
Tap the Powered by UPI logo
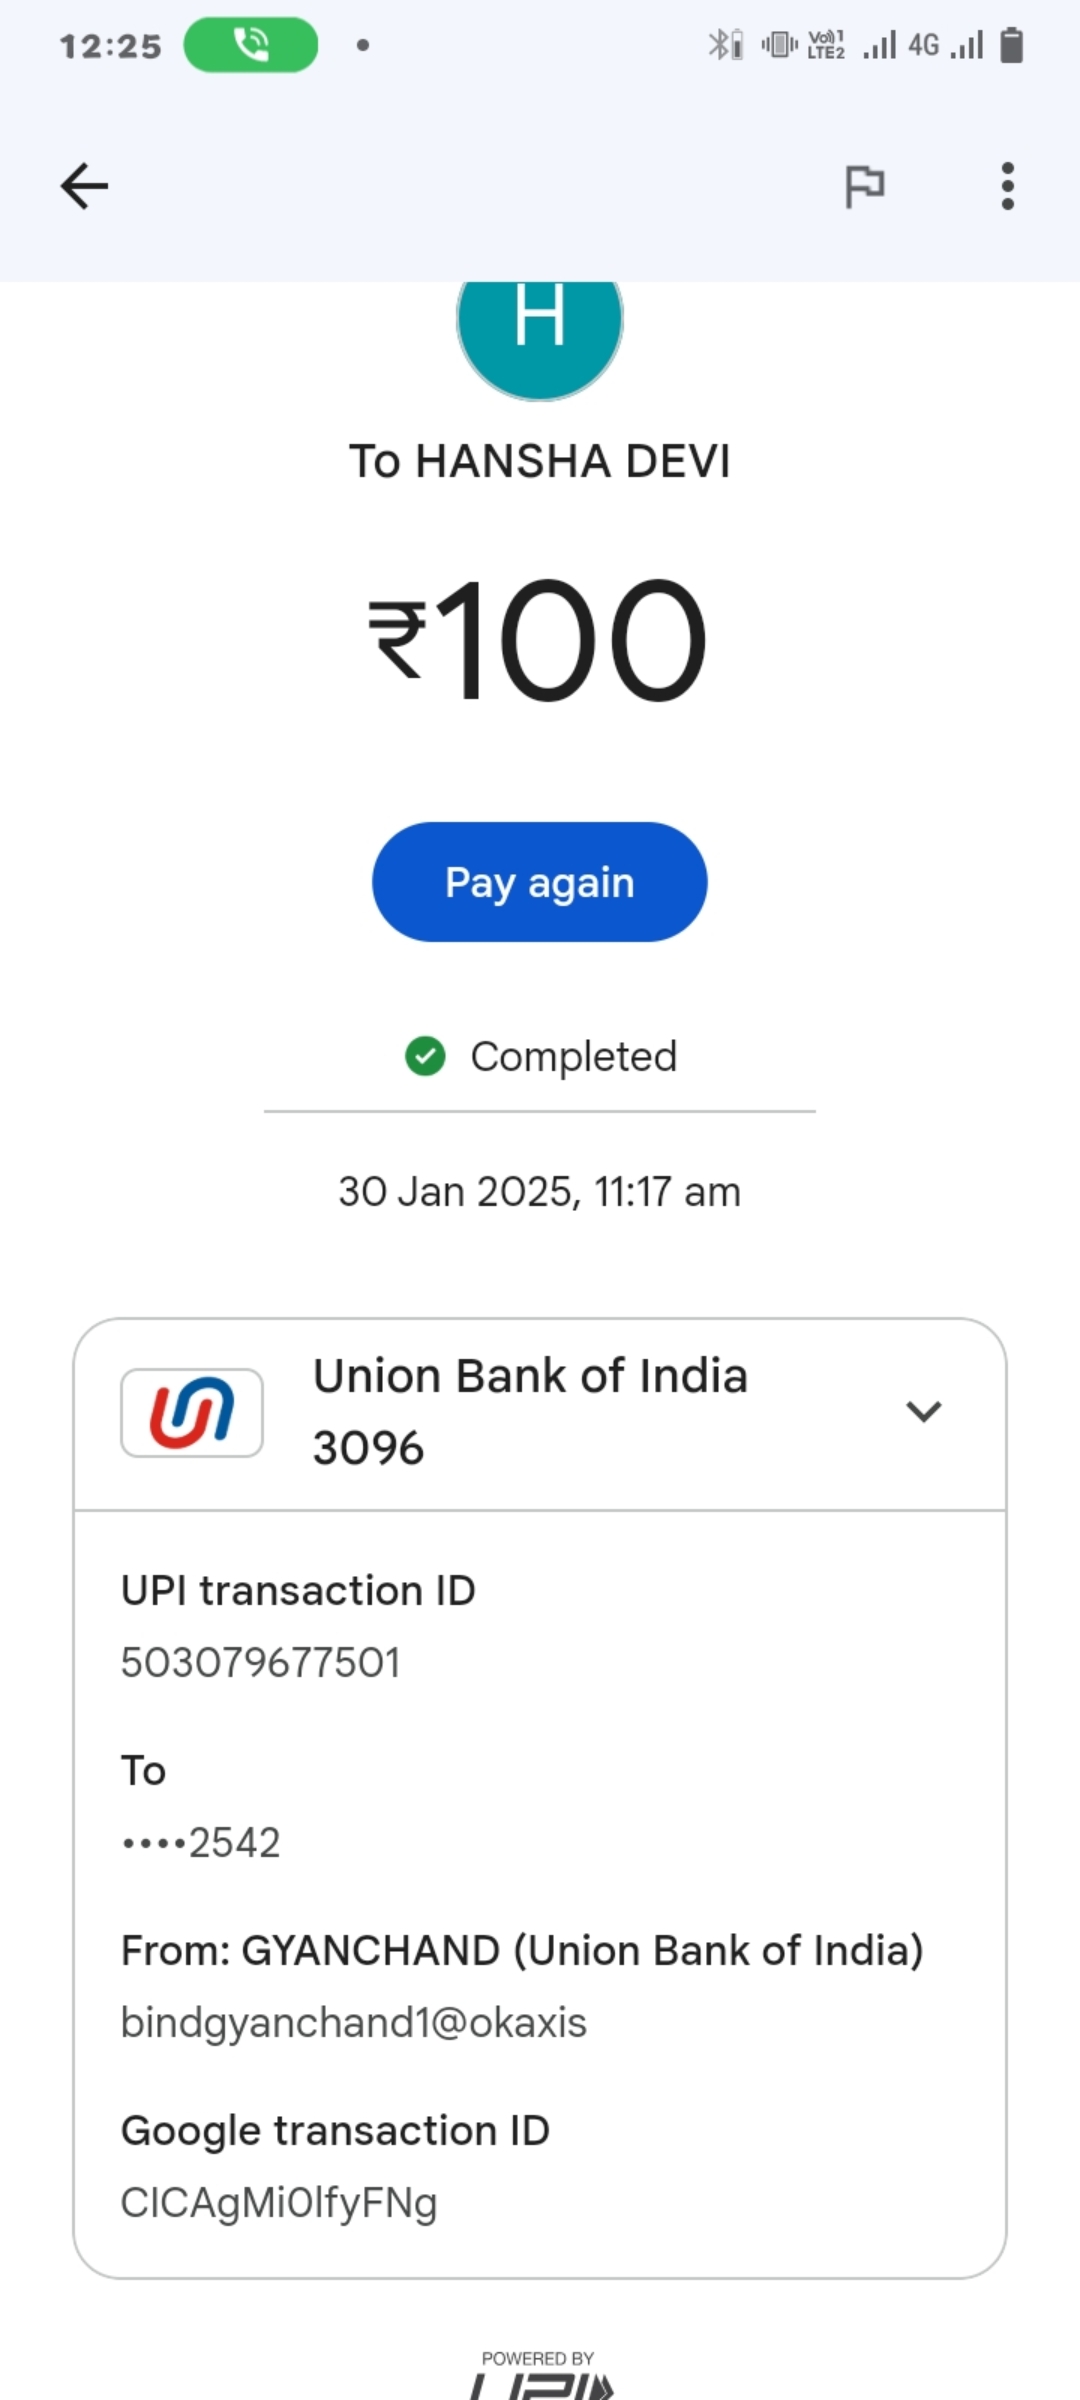click(x=540, y=2375)
